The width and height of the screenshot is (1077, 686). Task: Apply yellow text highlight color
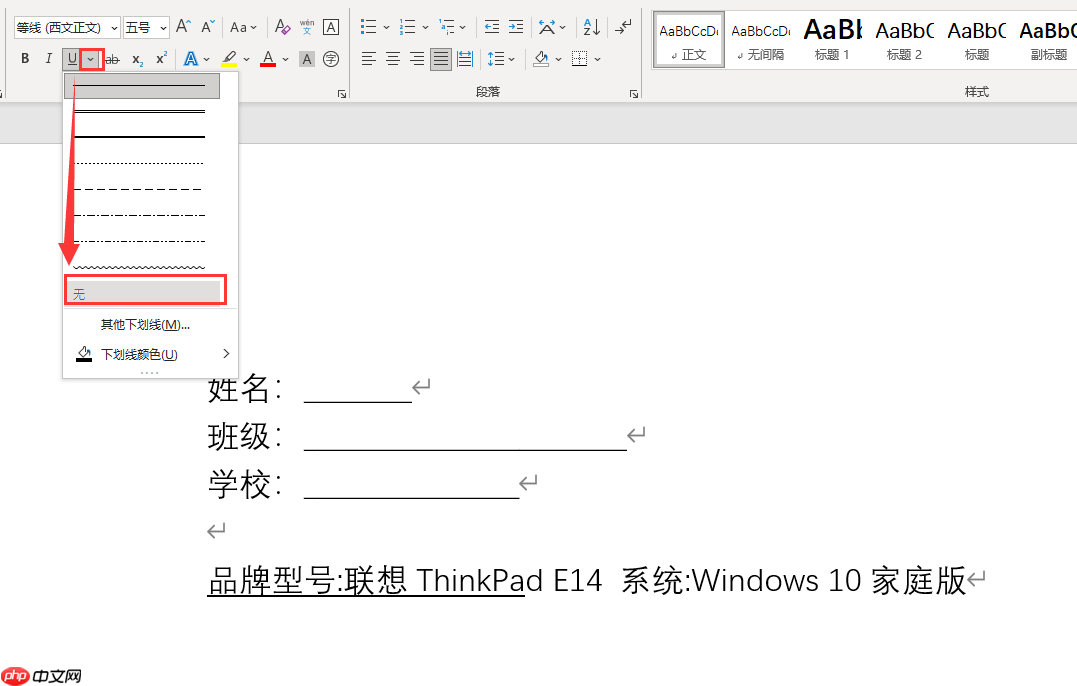[x=229, y=59]
